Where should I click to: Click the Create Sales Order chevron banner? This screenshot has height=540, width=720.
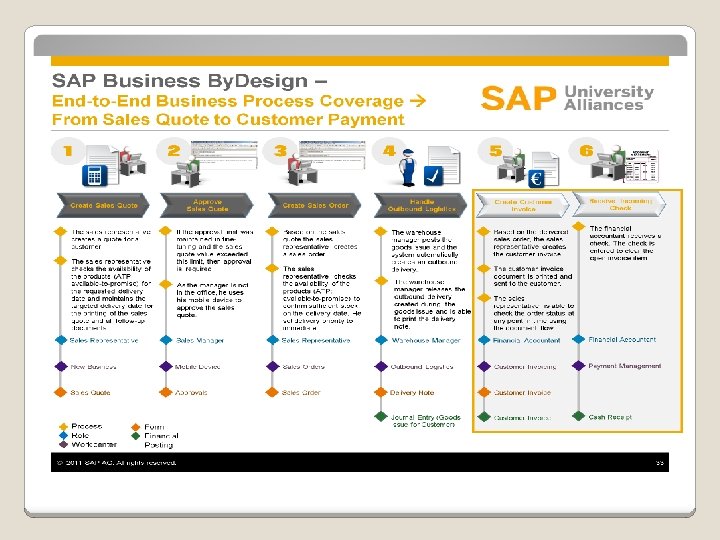315,205
